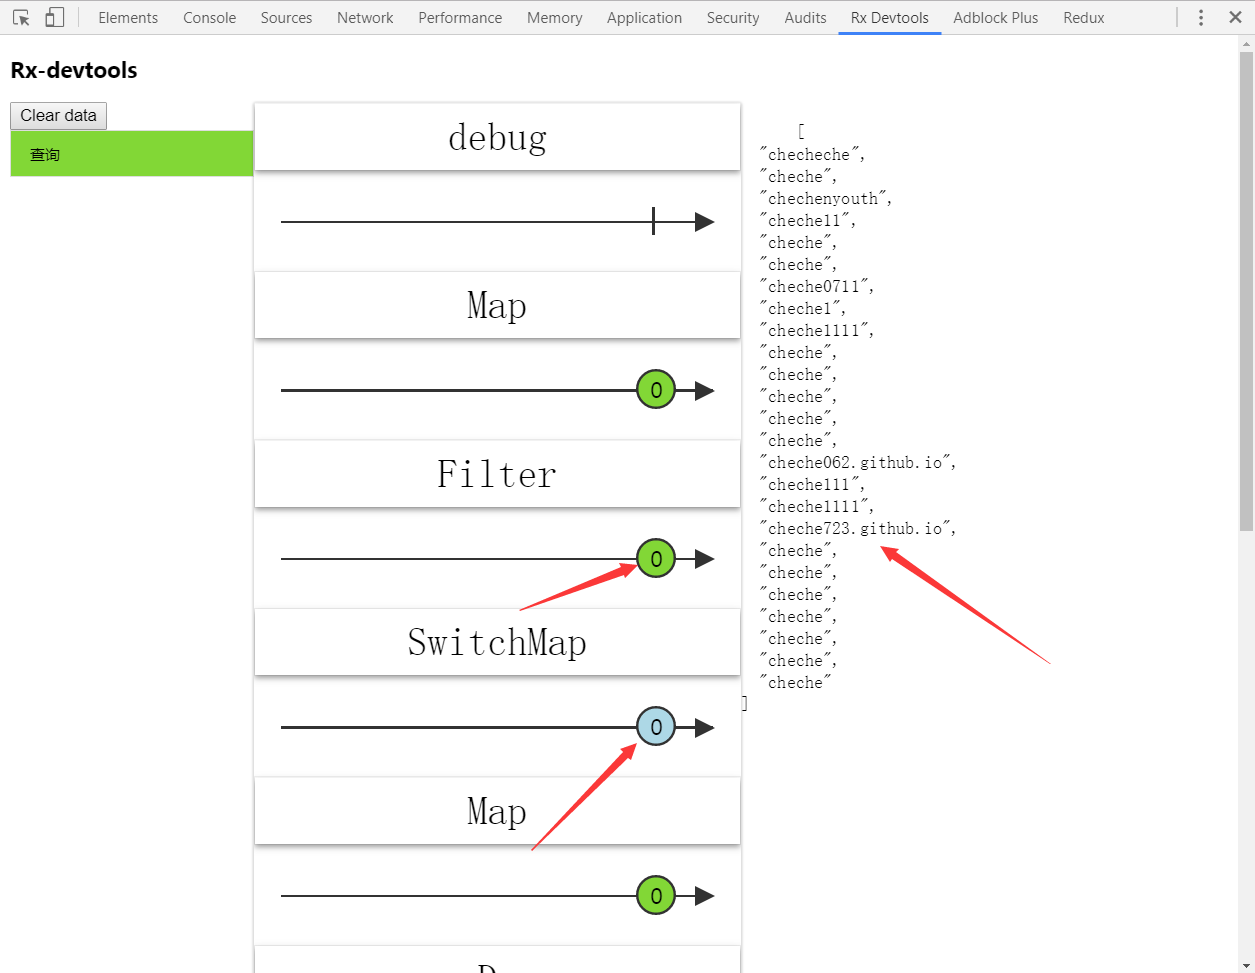Click the vertical scrollbar thumb
Viewport: 1255px width, 973px height.
coord(1246,290)
